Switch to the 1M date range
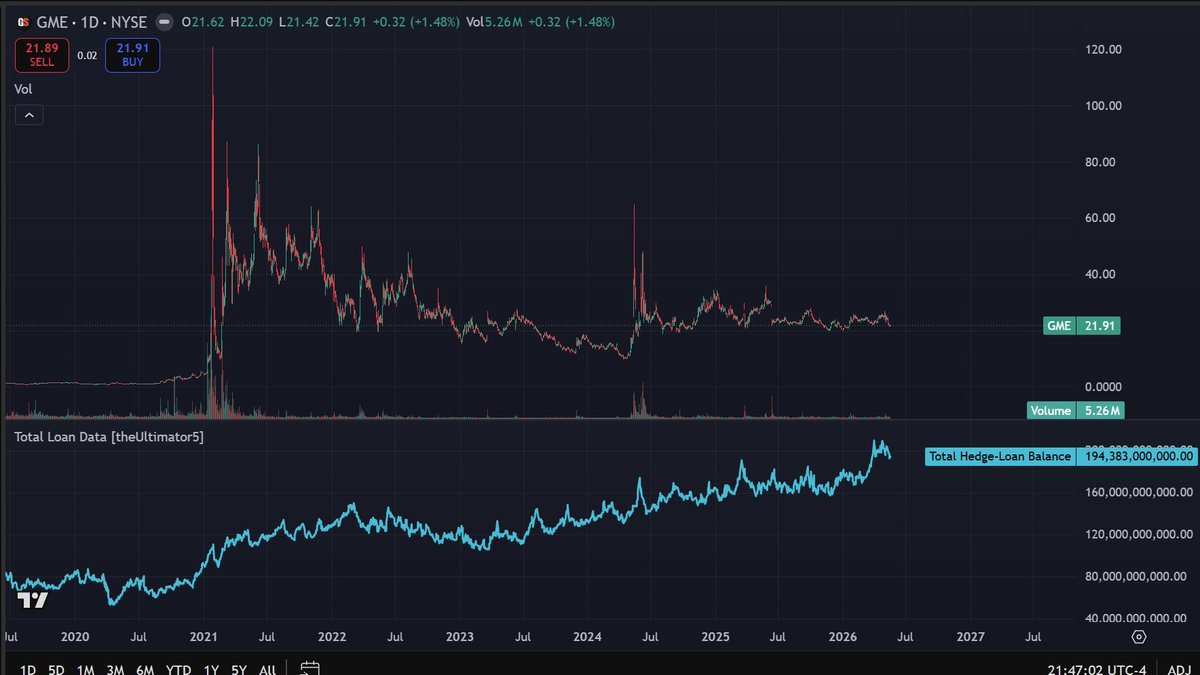This screenshot has width=1200, height=675. (x=85, y=669)
